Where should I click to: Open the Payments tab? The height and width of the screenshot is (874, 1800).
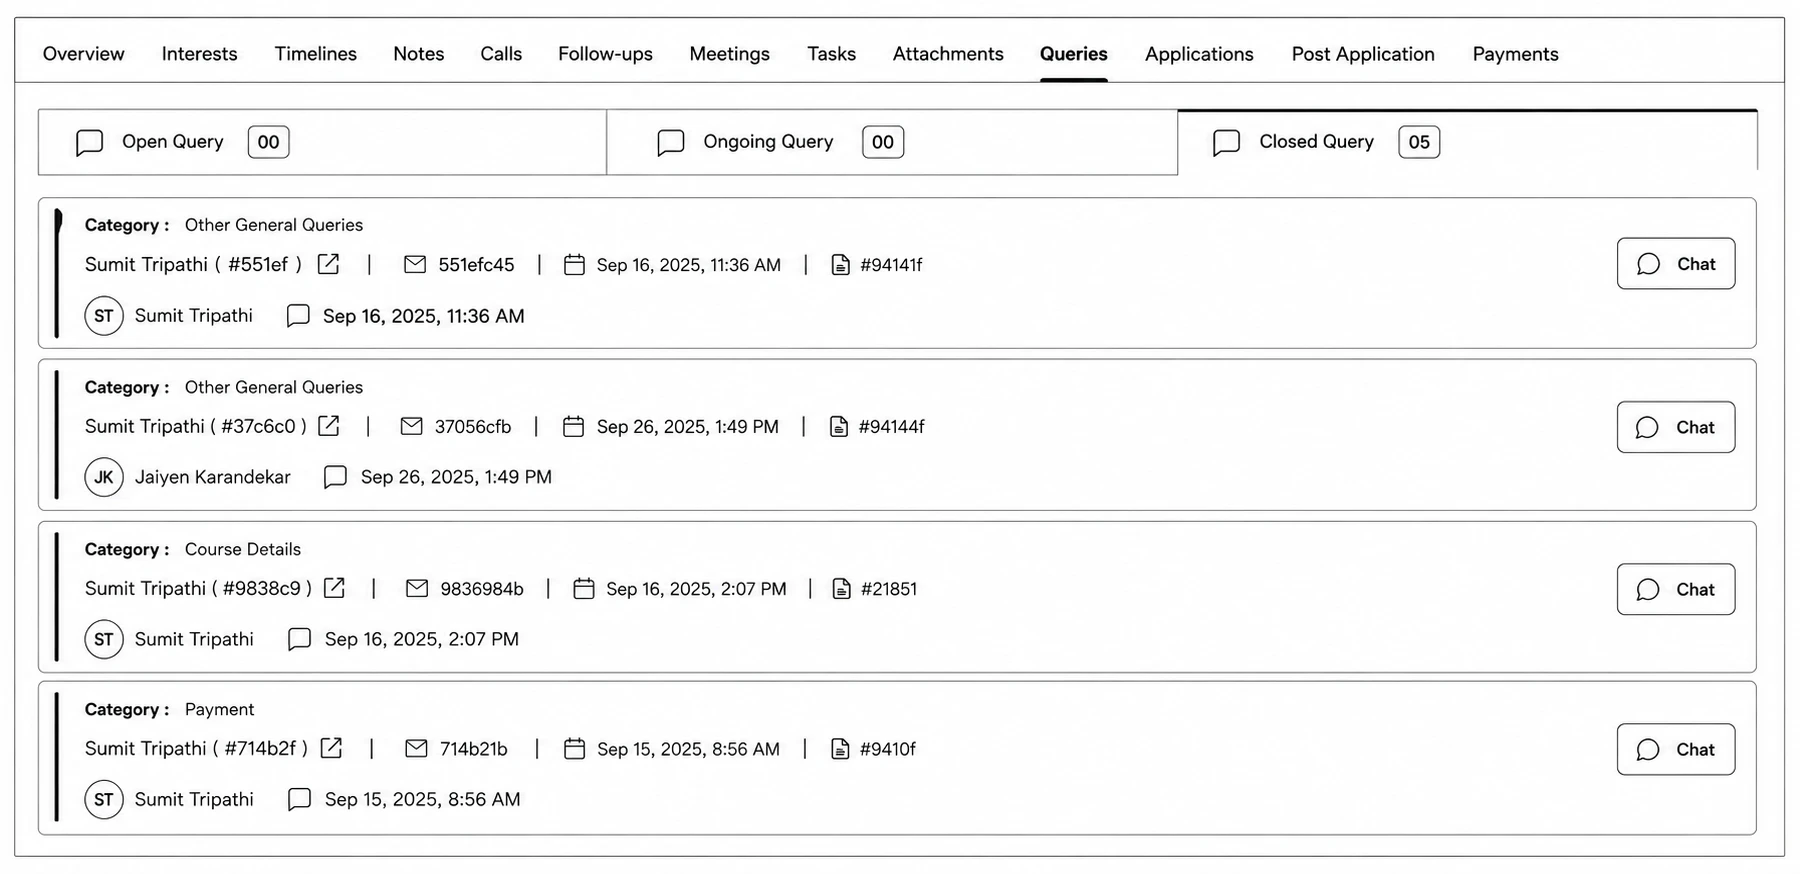(1516, 54)
